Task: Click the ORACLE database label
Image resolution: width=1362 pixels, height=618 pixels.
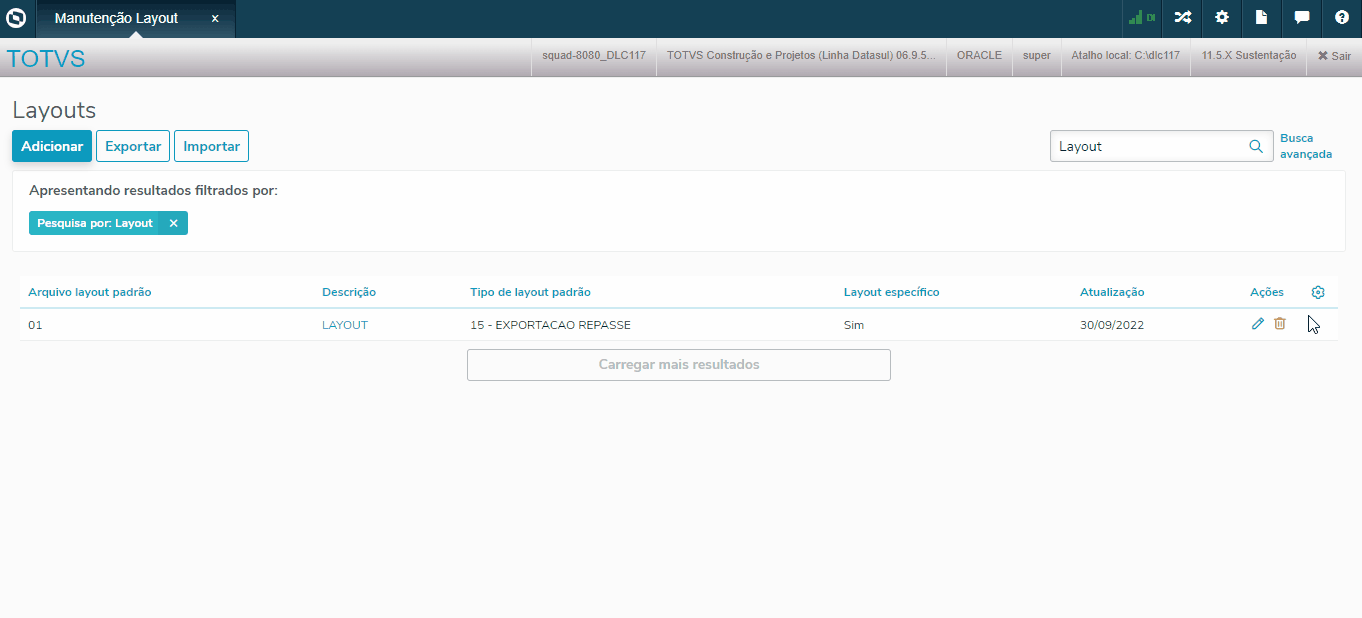Action: 979,56
